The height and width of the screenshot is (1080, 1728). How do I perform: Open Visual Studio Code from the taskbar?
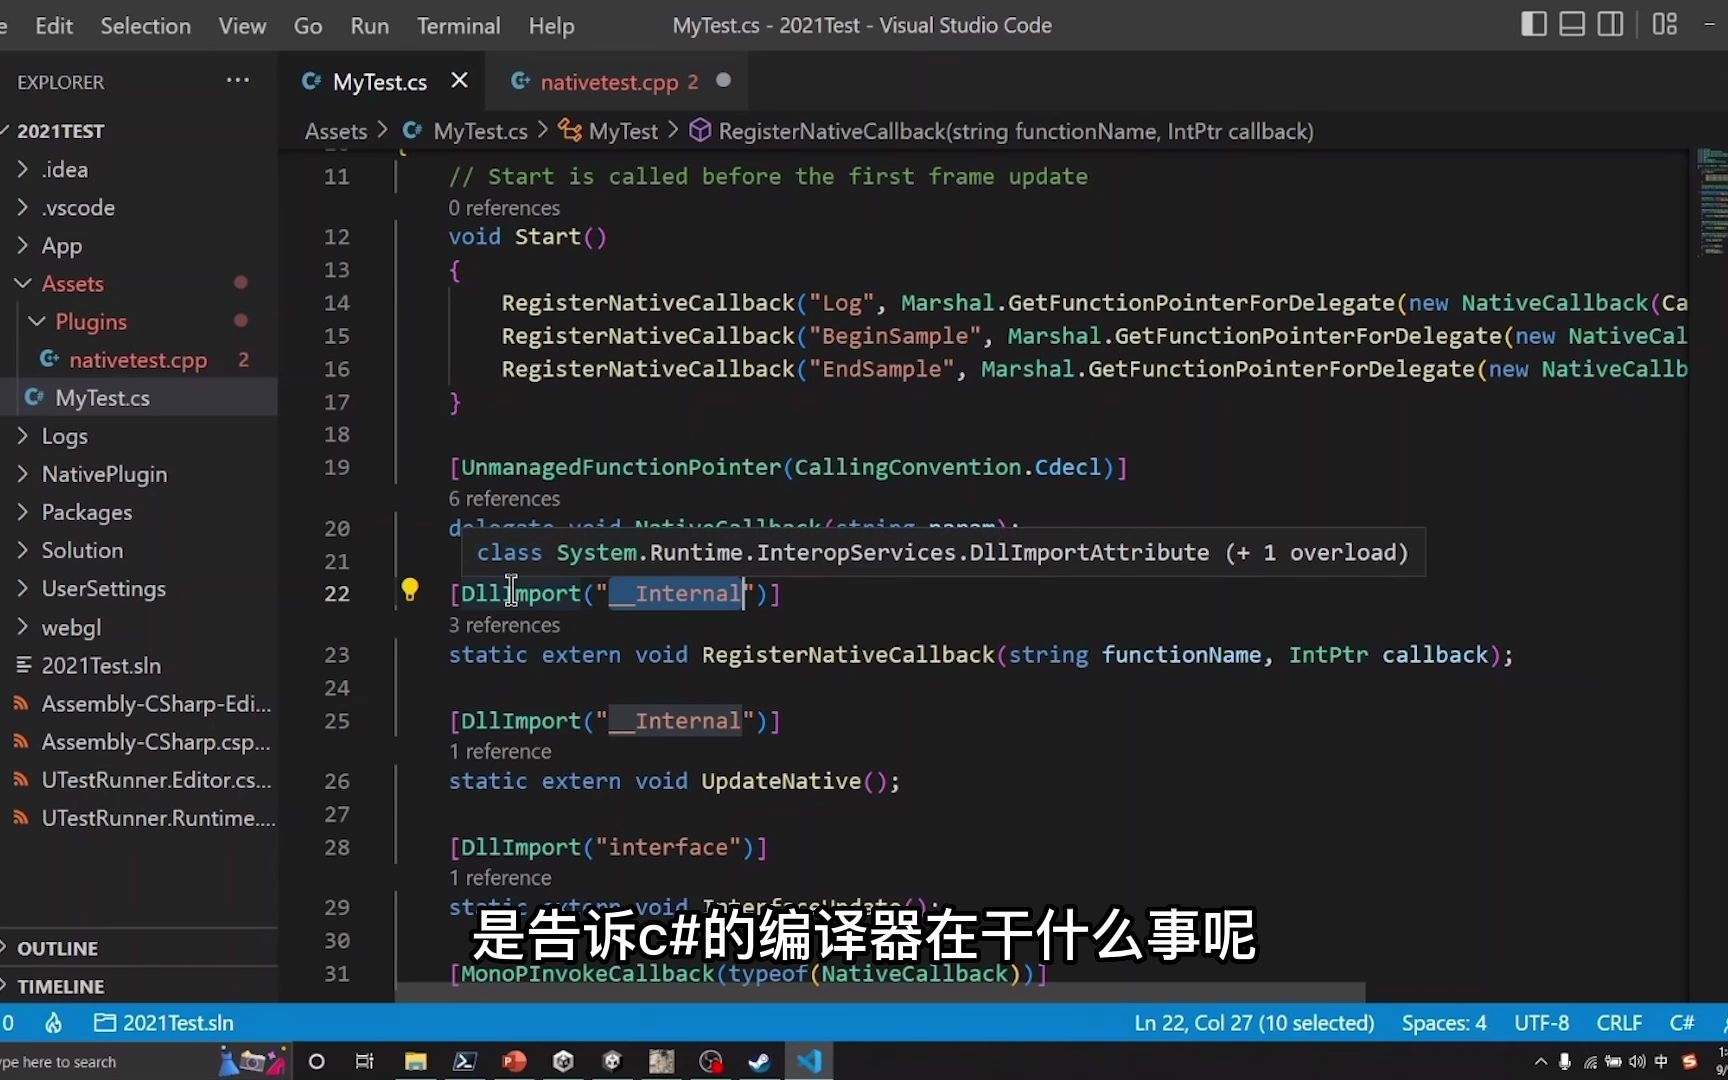809,1061
